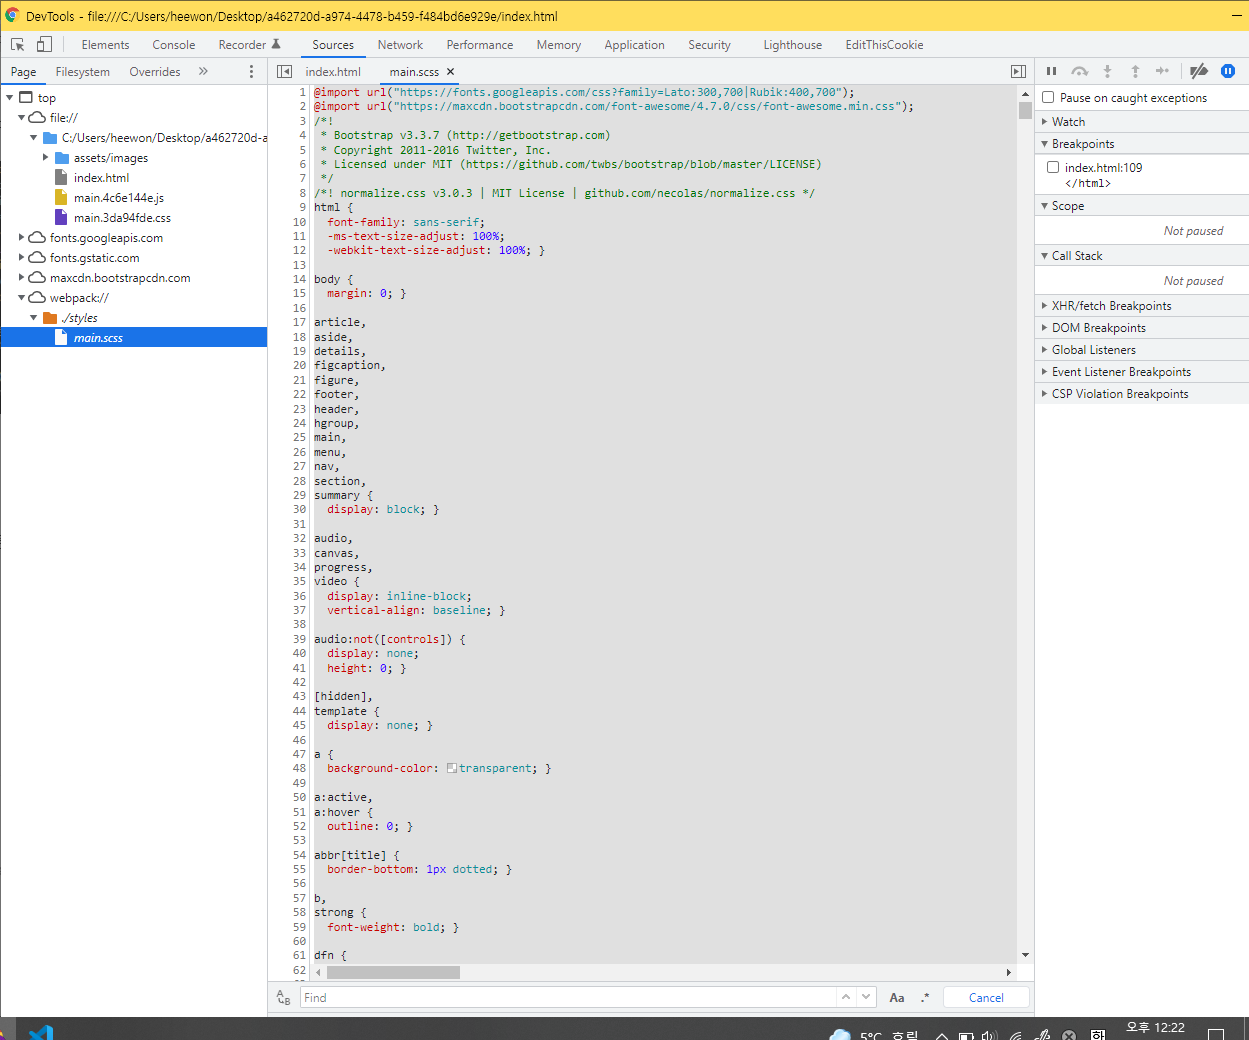1249x1040 pixels.
Task: Switch to the index.html editor tab
Action: 333,71
